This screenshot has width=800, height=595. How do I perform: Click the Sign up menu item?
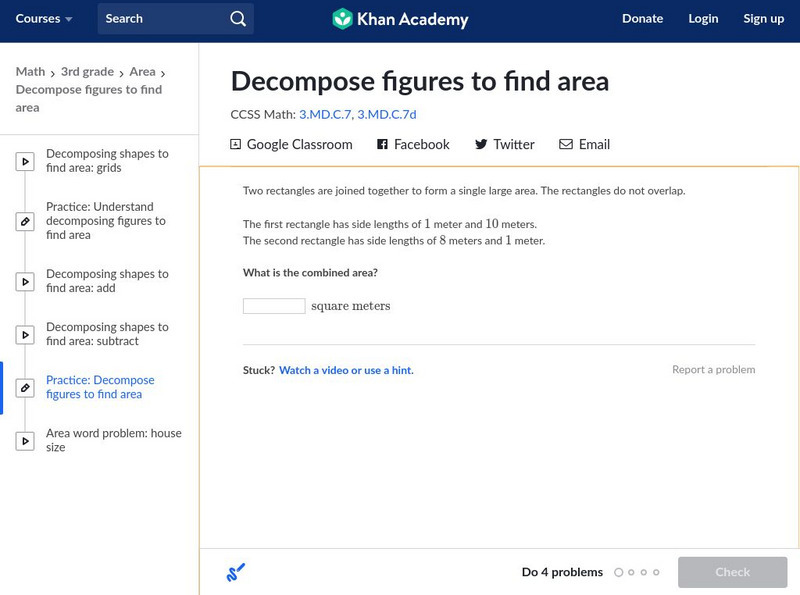coord(764,19)
